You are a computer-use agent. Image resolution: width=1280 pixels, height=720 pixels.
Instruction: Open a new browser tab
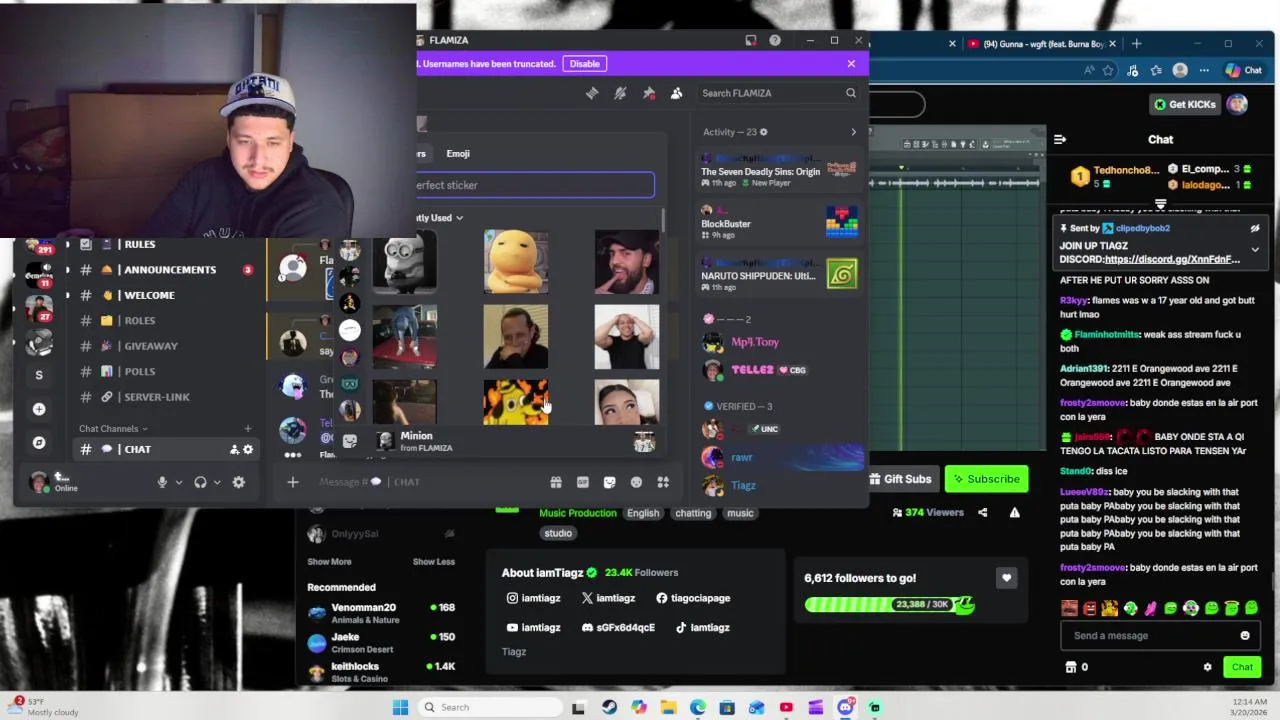click(x=1138, y=44)
